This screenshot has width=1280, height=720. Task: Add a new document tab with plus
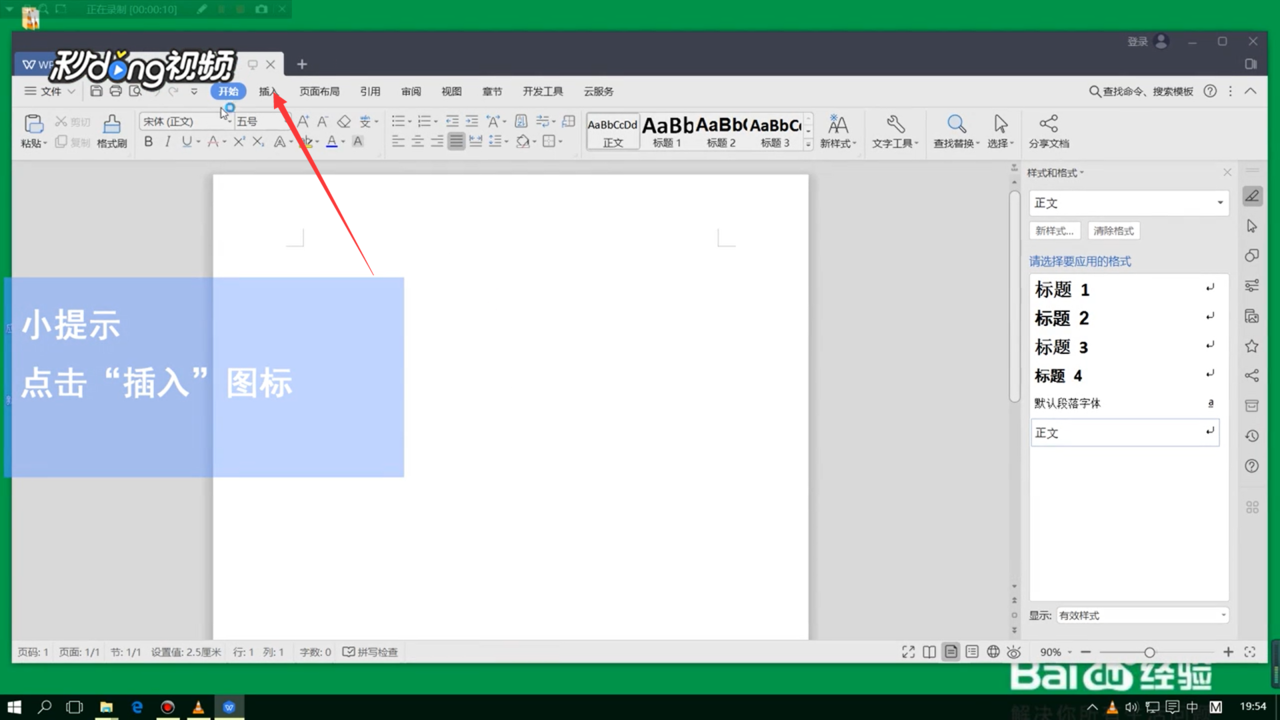coord(301,64)
